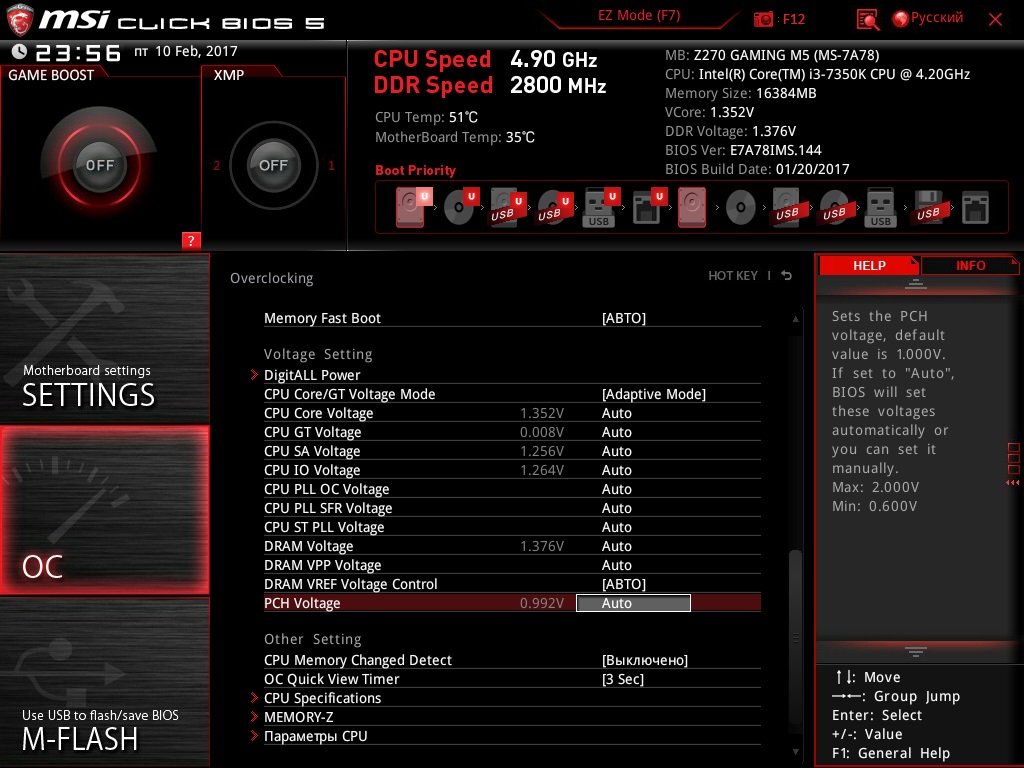The width and height of the screenshot is (1024, 768).
Task: Choose the legacy USB key boot icon
Action: point(881,207)
